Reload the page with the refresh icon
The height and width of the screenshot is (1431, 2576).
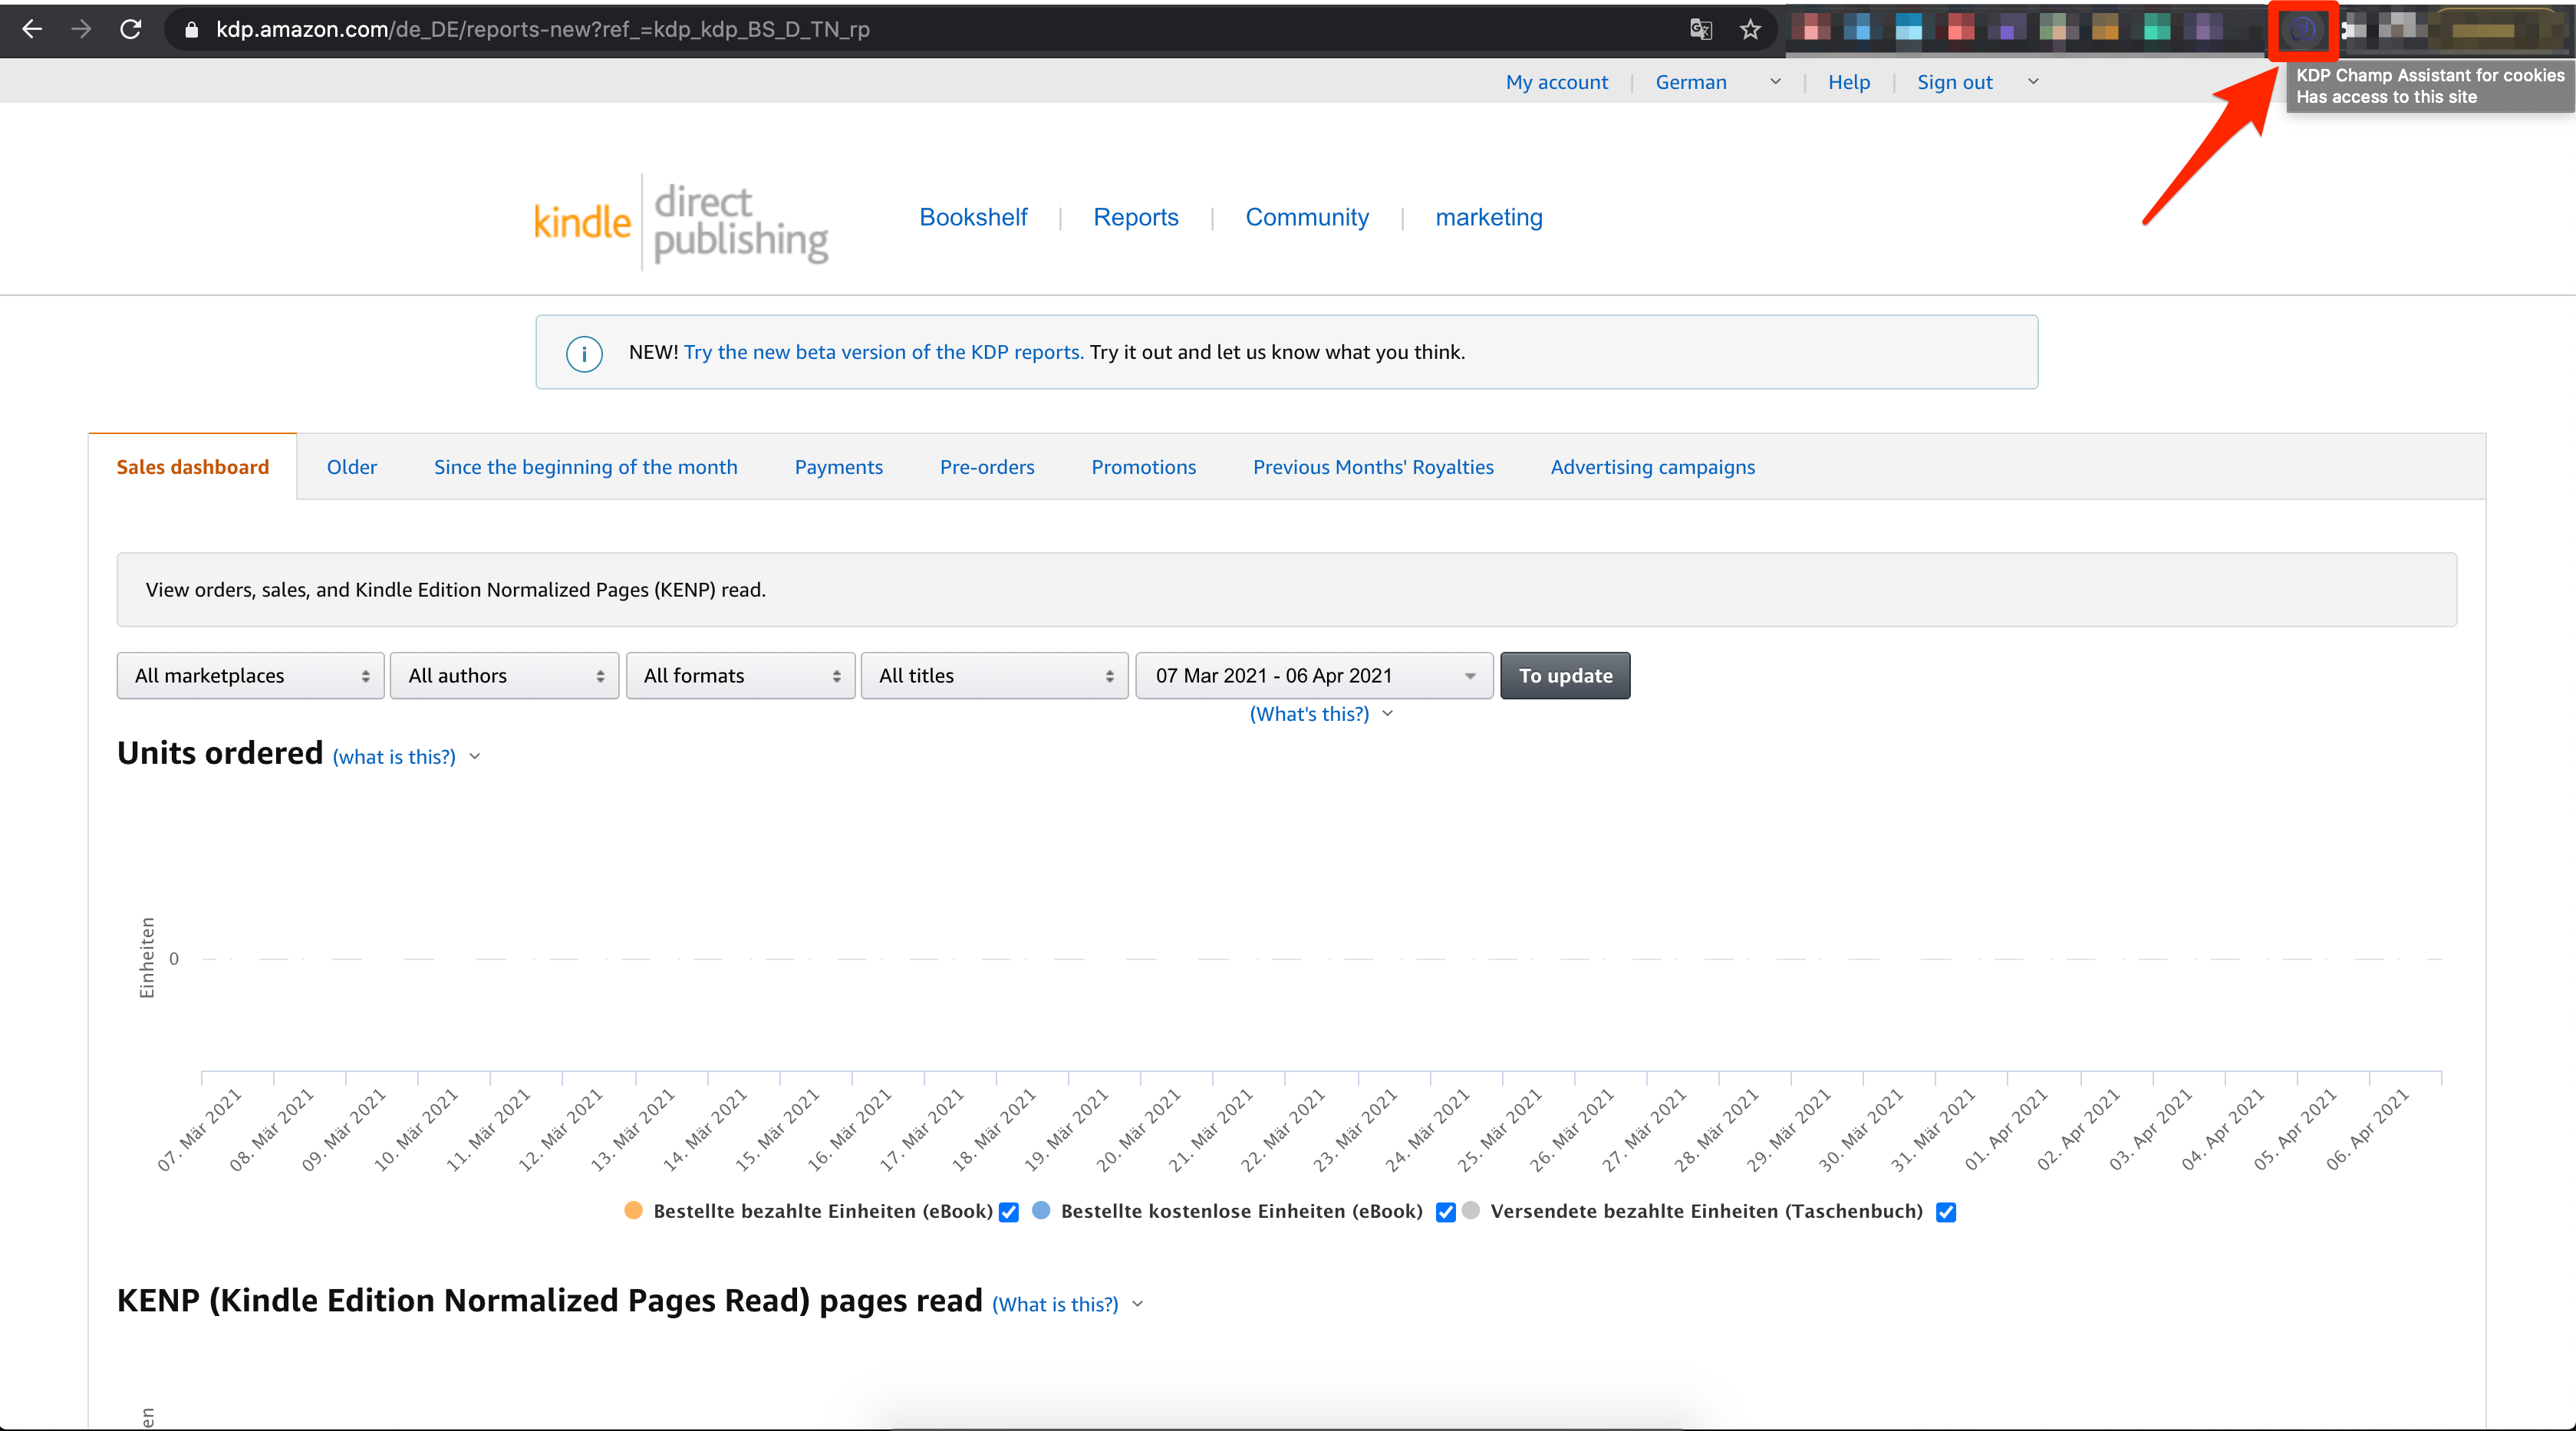tap(131, 29)
